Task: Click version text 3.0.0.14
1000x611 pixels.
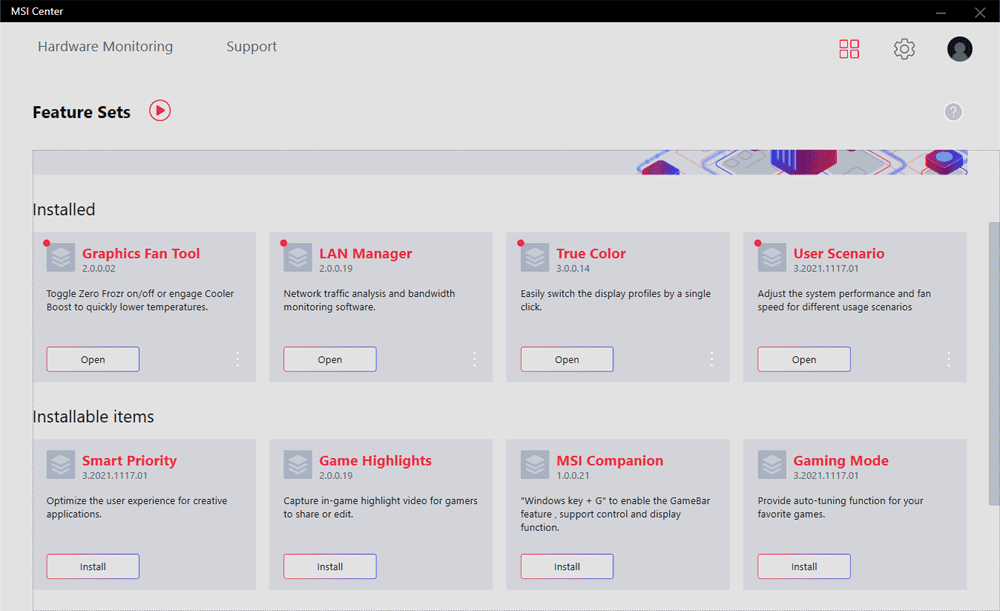Action: [573, 269]
